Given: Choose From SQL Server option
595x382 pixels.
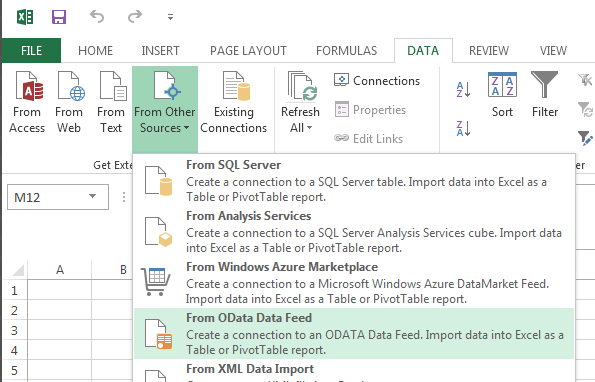Looking at the screenshot, I should (354, 180).
